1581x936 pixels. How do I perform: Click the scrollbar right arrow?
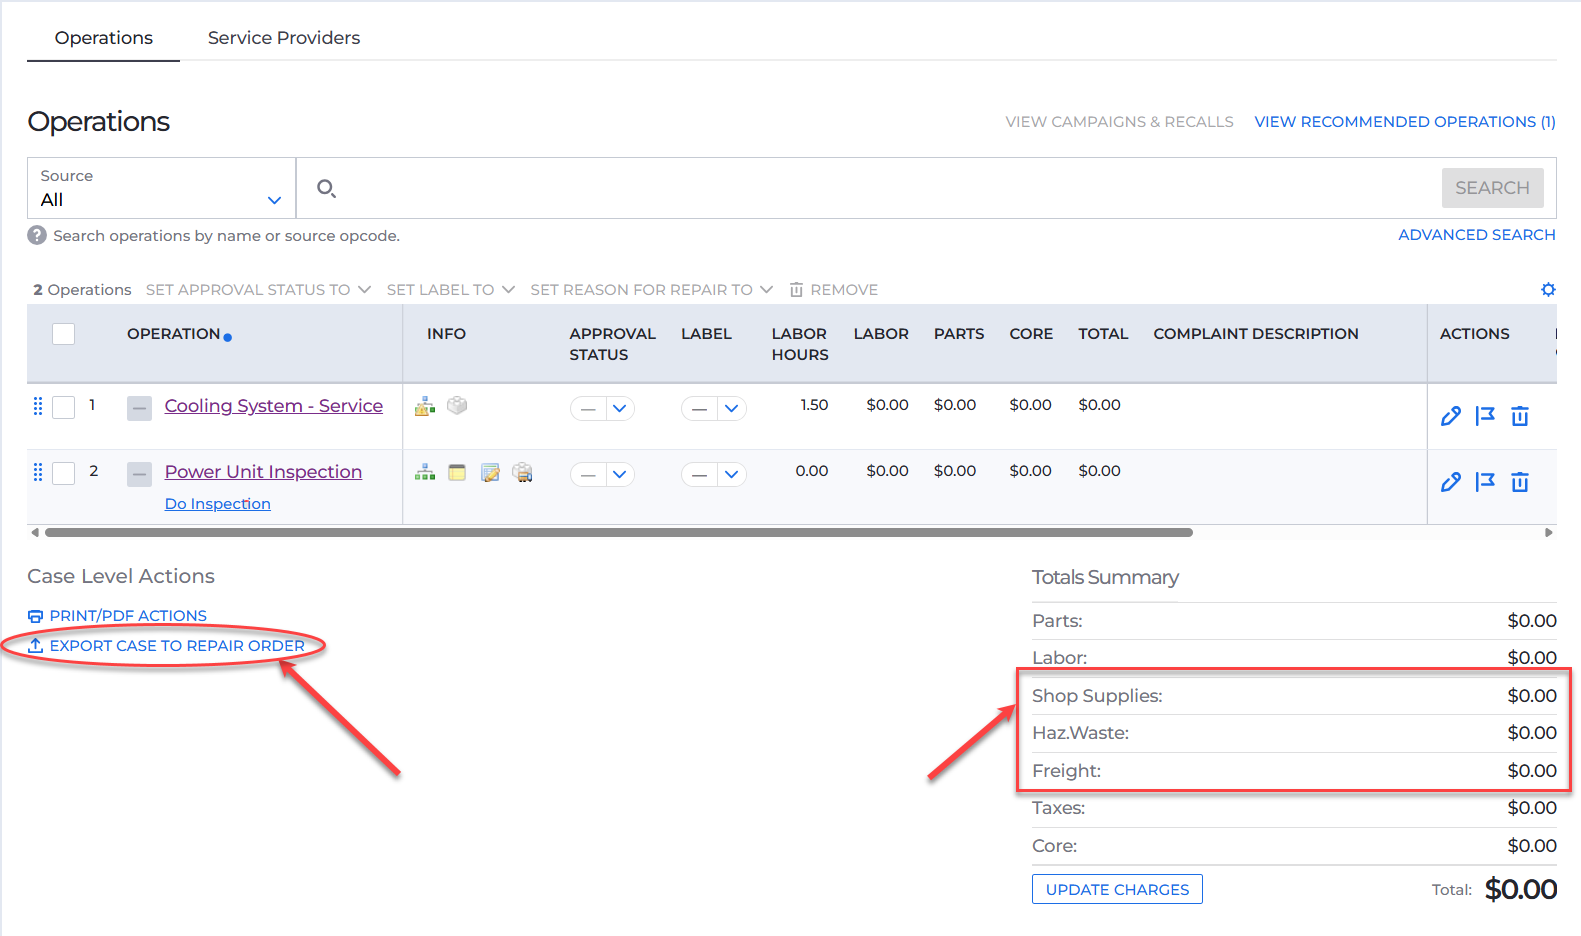pos(1549,533)
